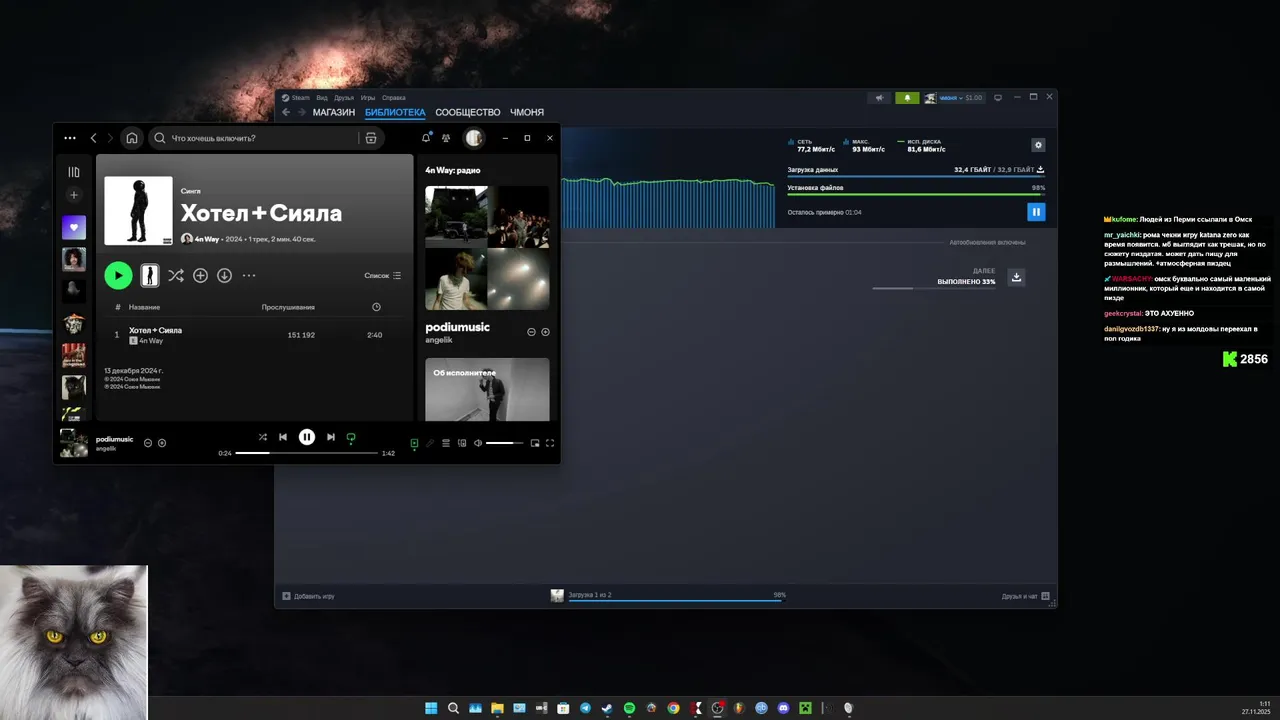
Task: Open 'Об исполнителе' artist card
Action: click(x=487, y=389)
